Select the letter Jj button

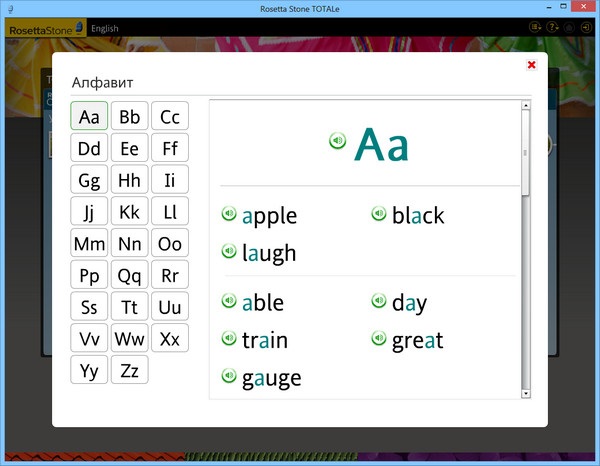(89, 211)
